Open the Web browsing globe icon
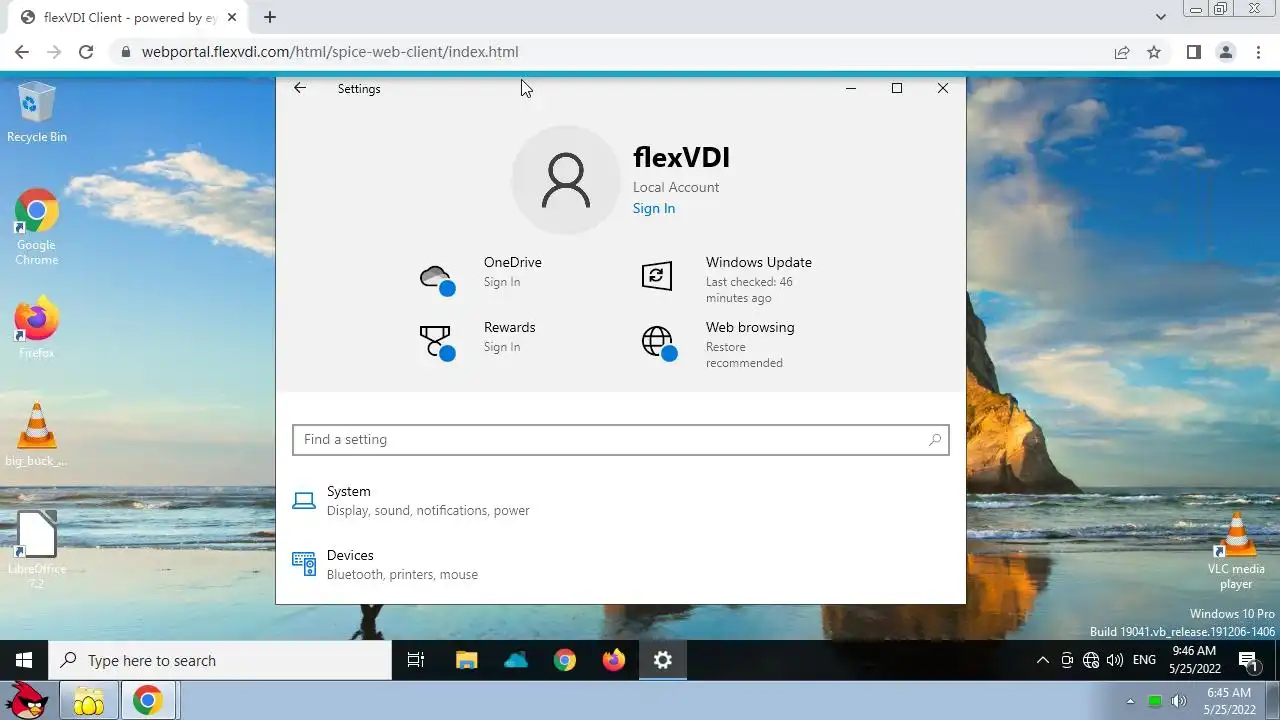Viewport: 1280px width, 720px height. click(659, 343)
